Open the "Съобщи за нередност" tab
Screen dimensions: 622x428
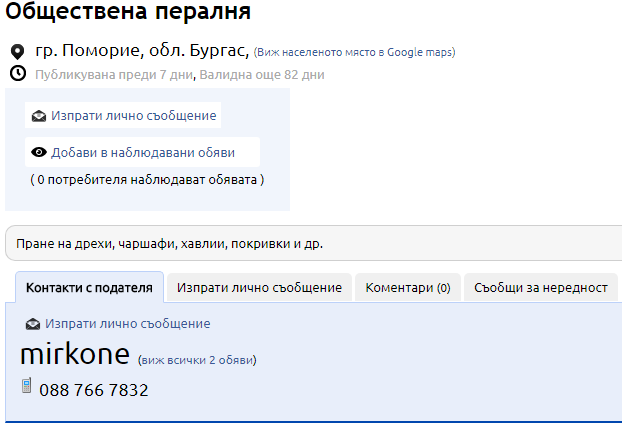(x=541, y=288)
